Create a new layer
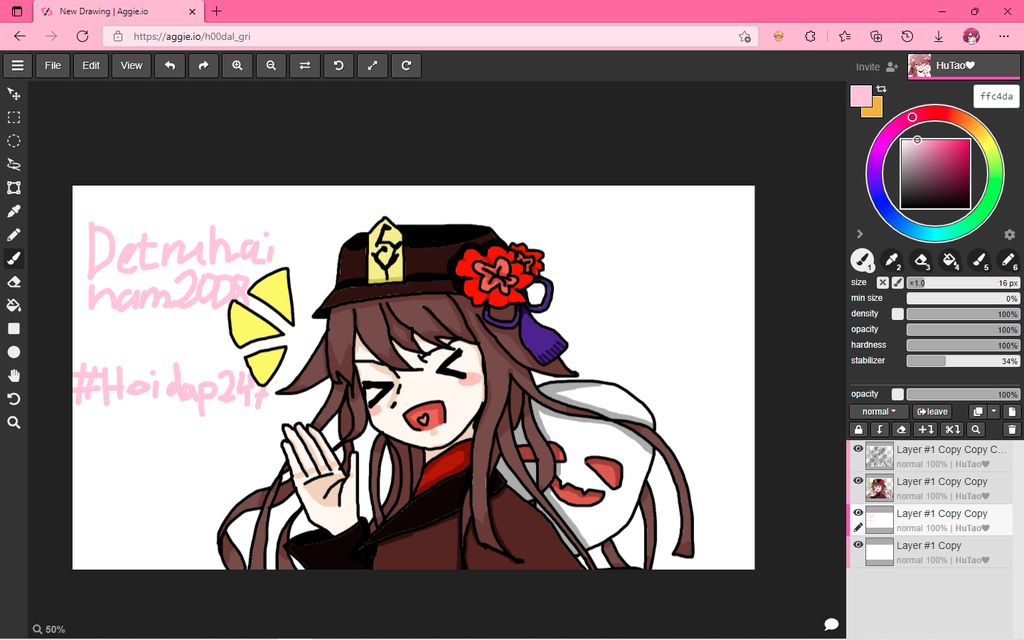The width and height of the screenshot is (1024, 640). 1012,411
